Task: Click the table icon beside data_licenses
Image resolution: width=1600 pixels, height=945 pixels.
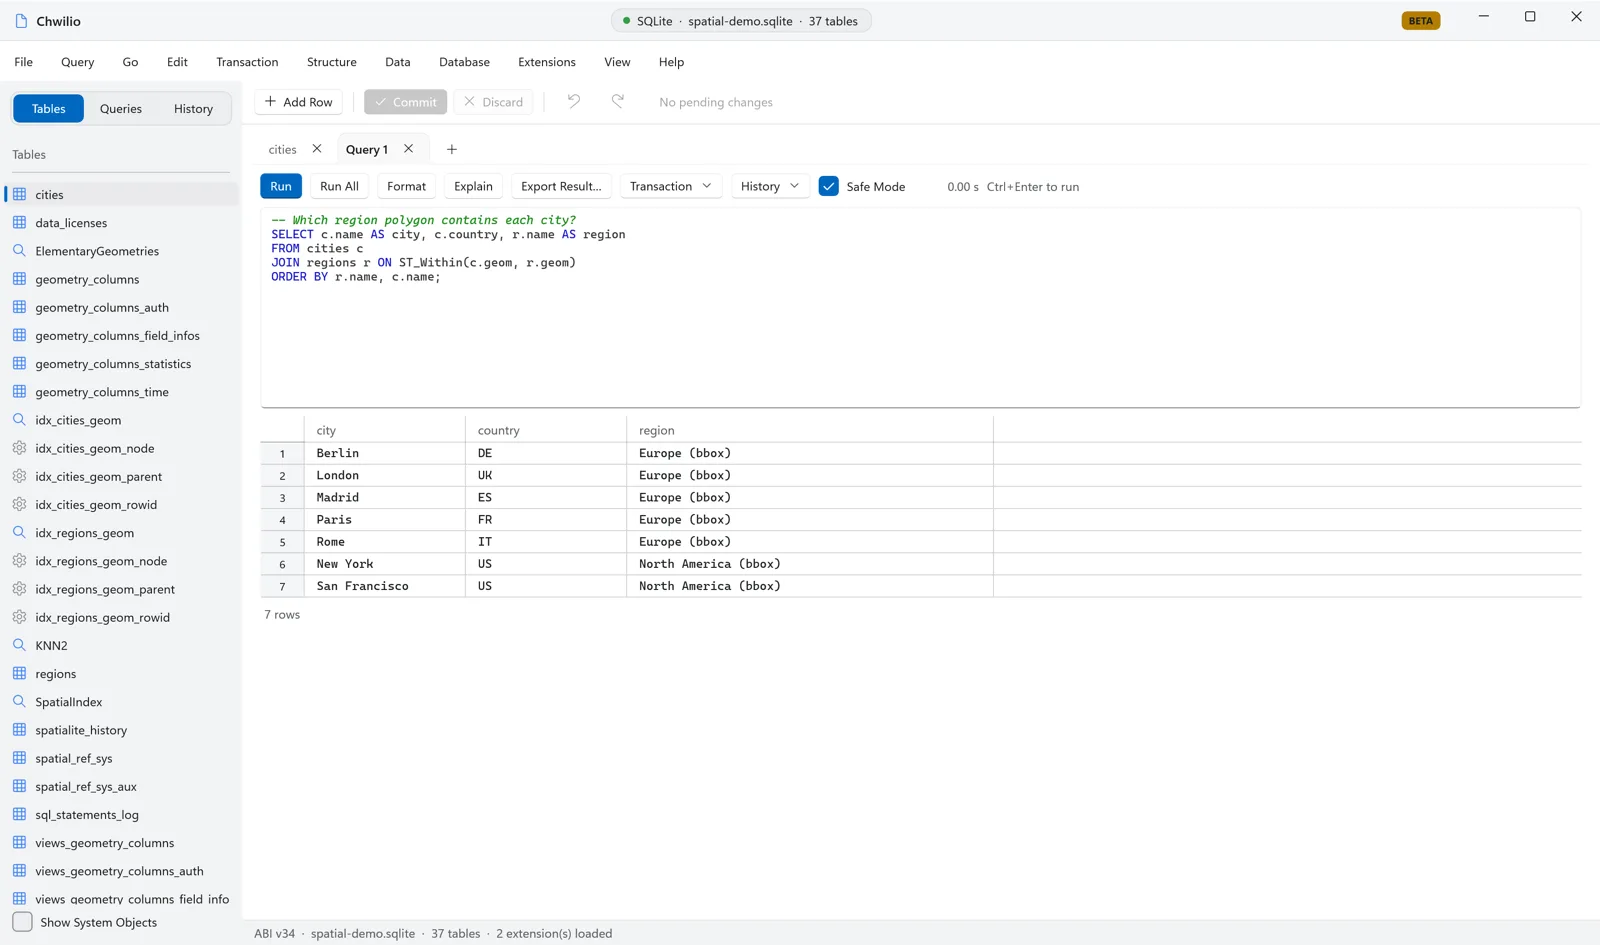Action: click(19, 222)
